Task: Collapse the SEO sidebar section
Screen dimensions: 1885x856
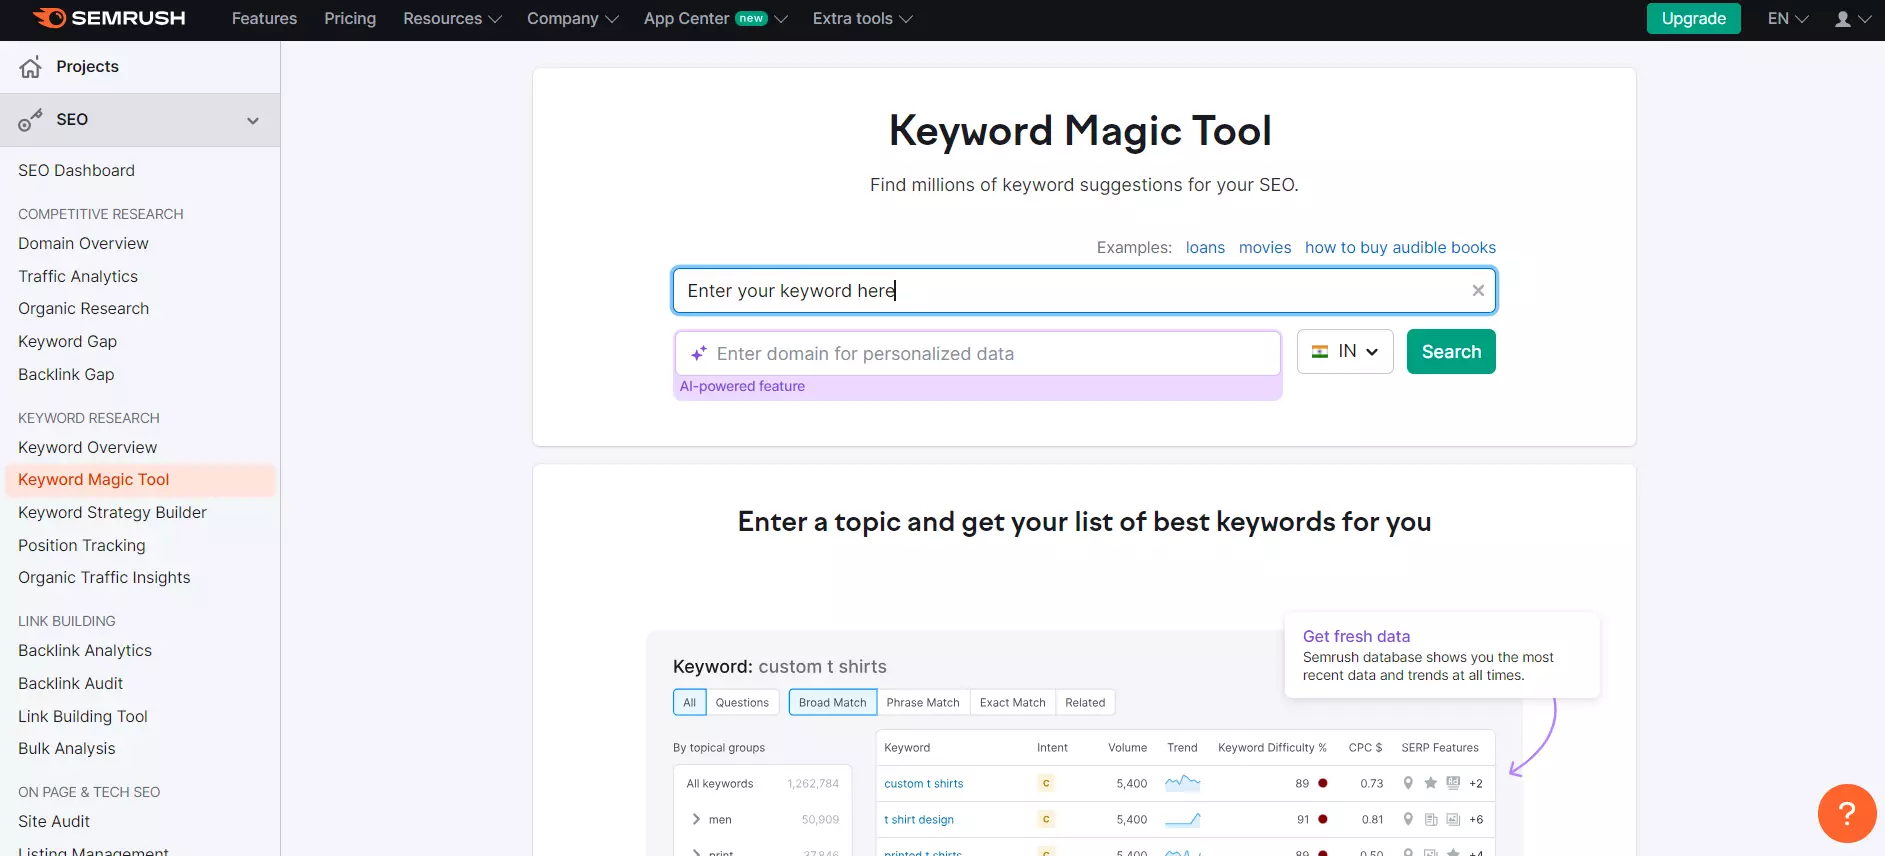Action: point(253,120)
